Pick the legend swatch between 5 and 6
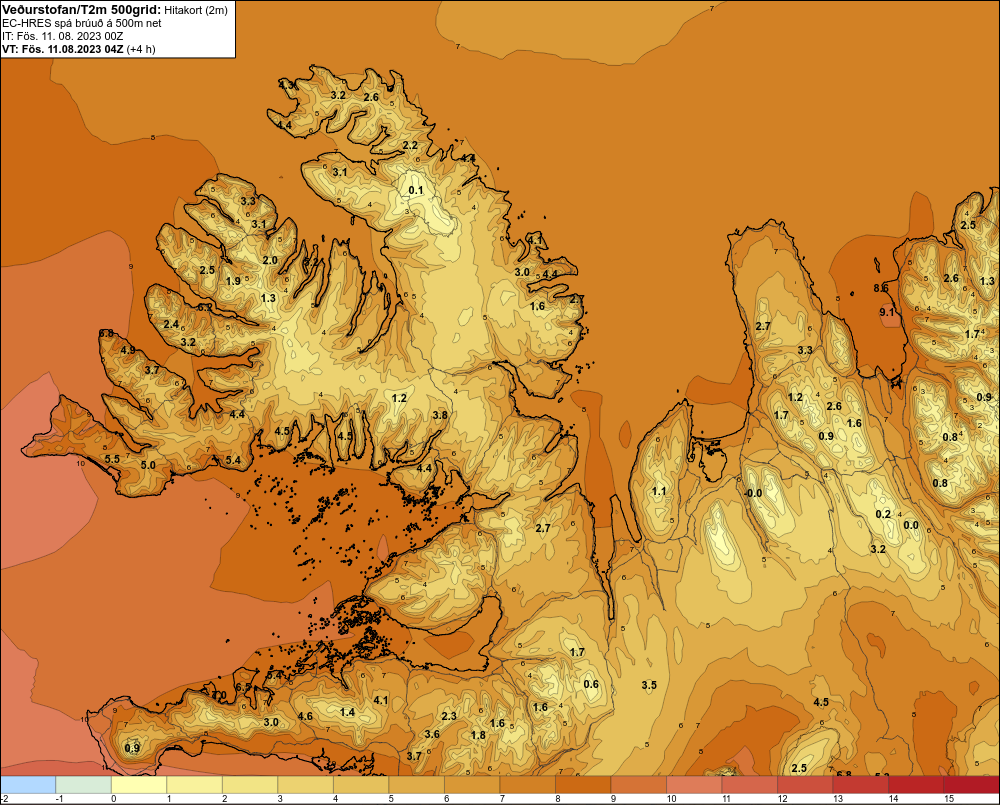Screen dimensions: 1000x805 tap(416, 784)
